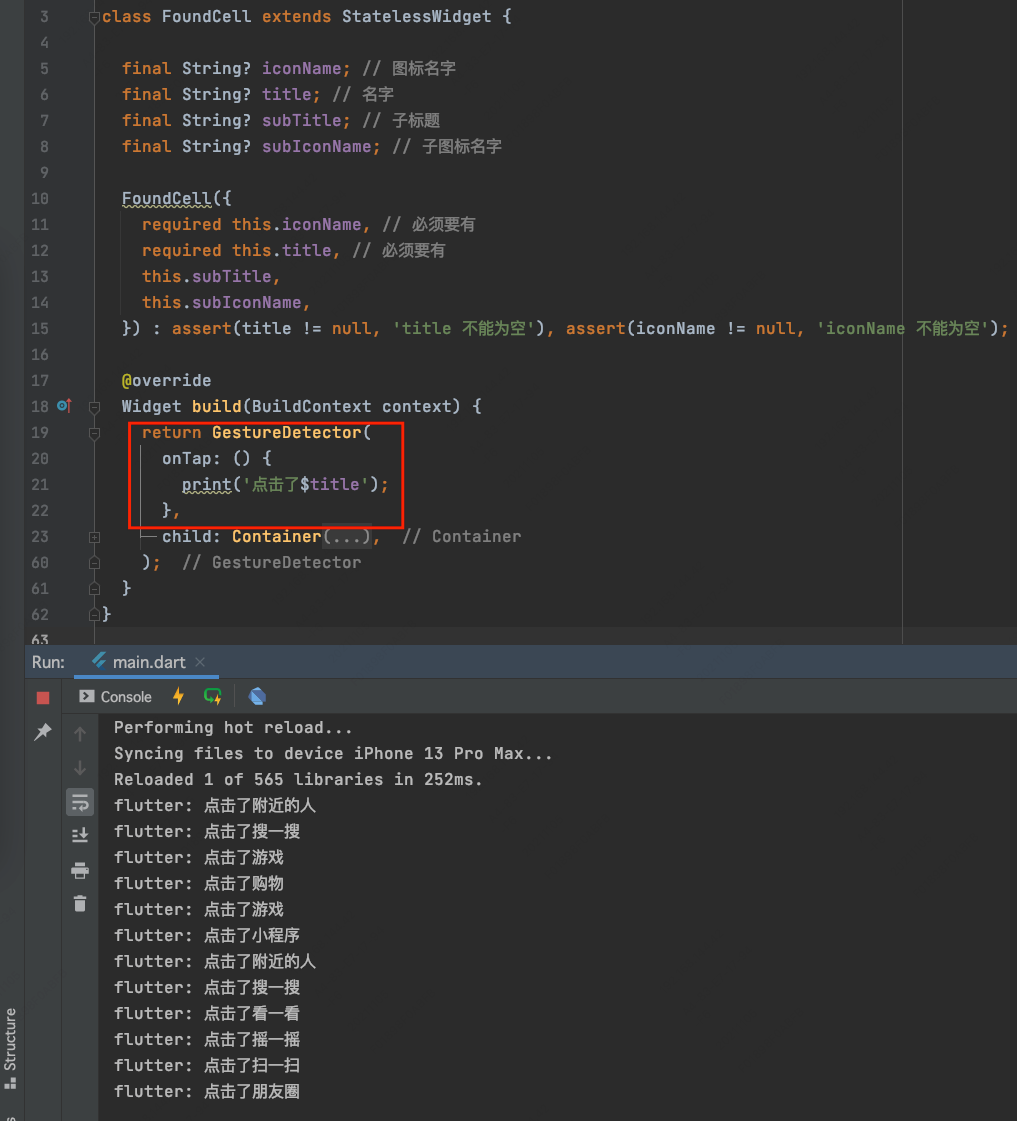This screenshot has width=1017, height=1121.
Task: Click GestureDetector on line 19
Action: coord(286,433)
